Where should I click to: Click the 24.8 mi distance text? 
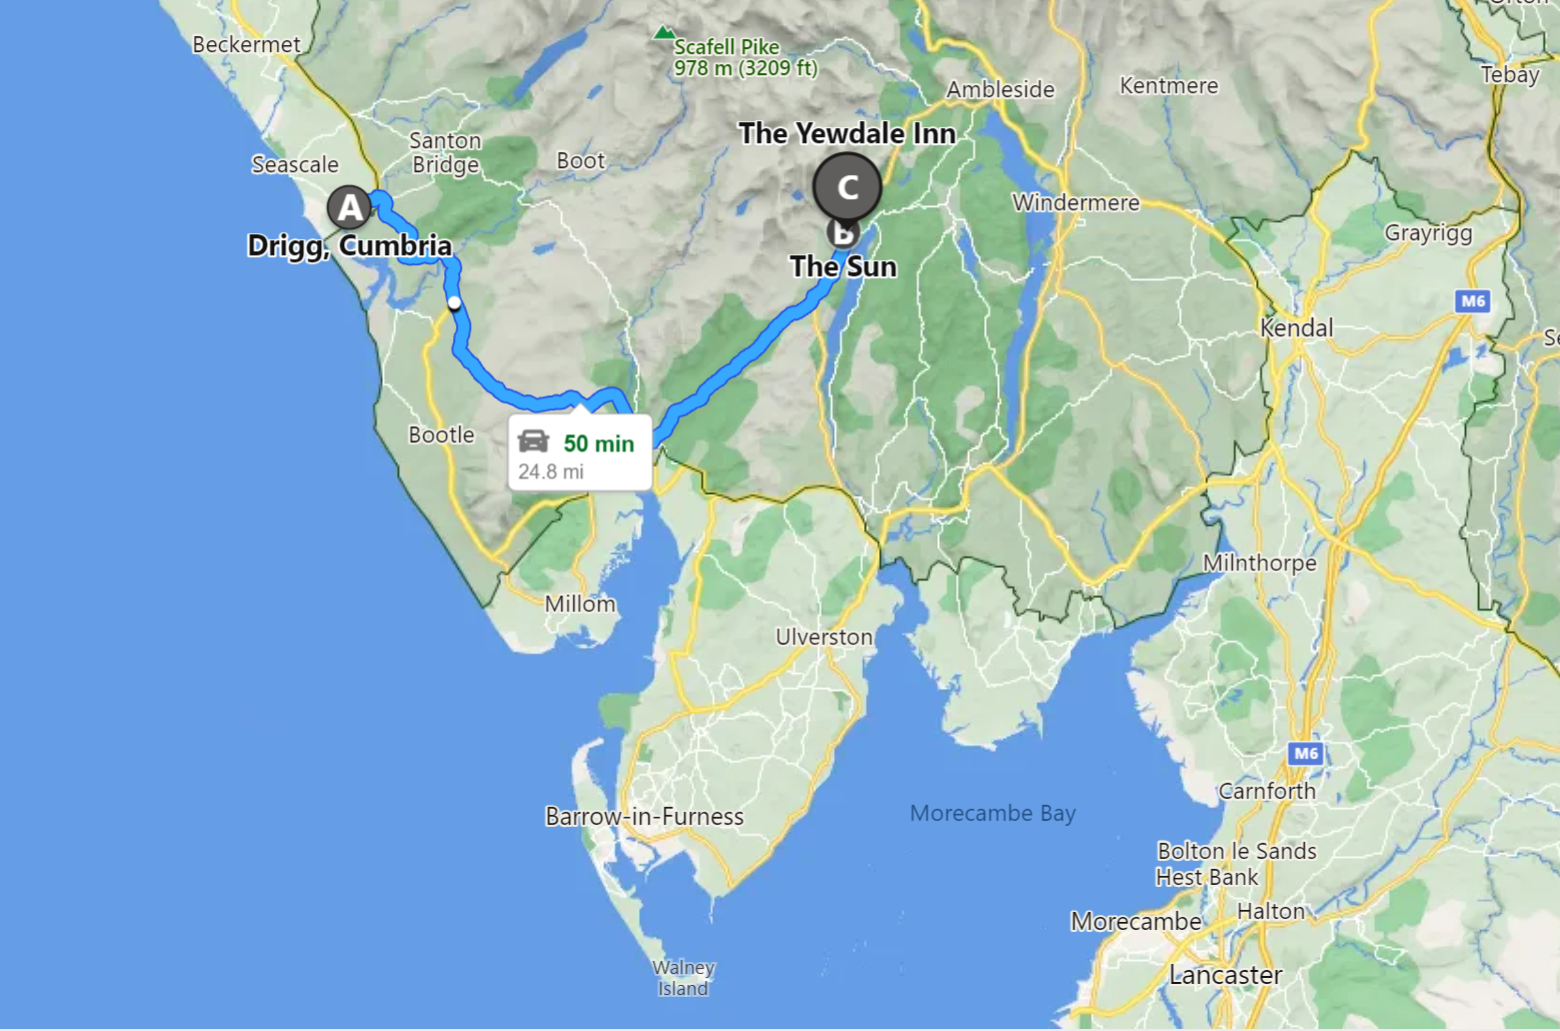click(551, 471)
